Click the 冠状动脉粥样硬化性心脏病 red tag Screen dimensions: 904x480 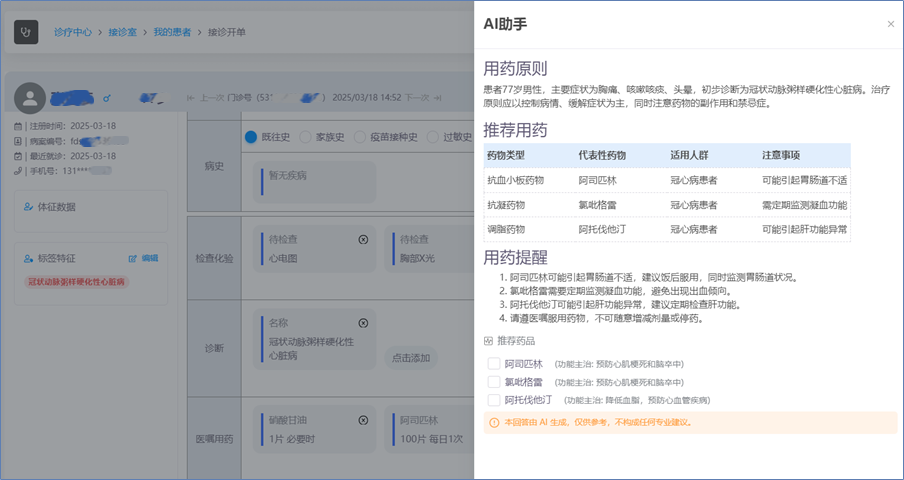point(77,282)
